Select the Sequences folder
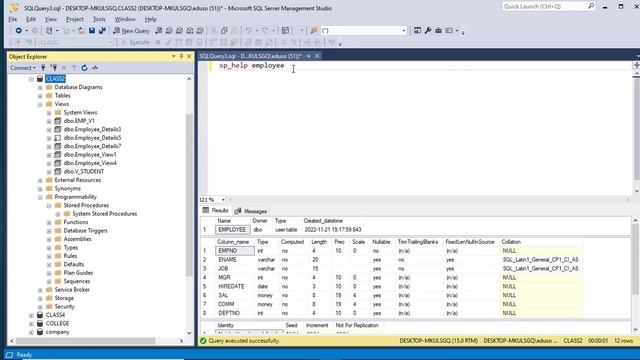Screen dimensions: 640x360 77,281
